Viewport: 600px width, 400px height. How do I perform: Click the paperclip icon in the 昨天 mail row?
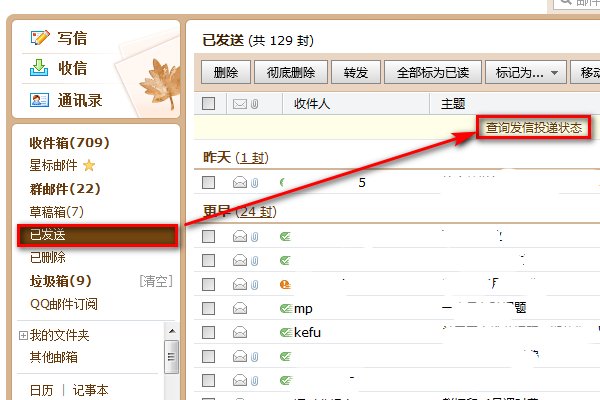click(x=254, y=183)
